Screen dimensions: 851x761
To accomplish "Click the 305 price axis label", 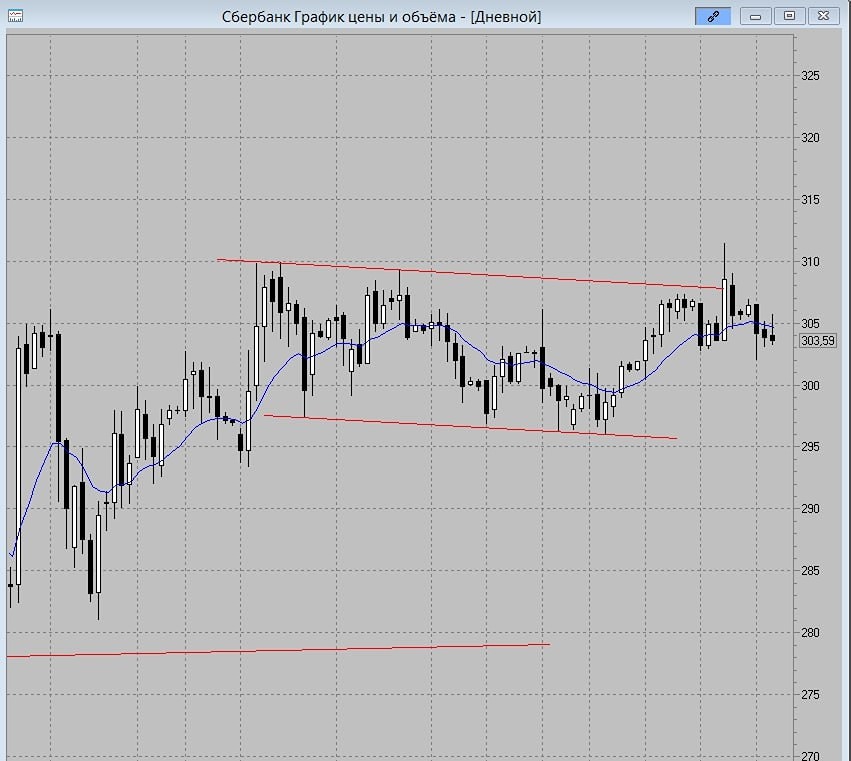I will 810,324.
